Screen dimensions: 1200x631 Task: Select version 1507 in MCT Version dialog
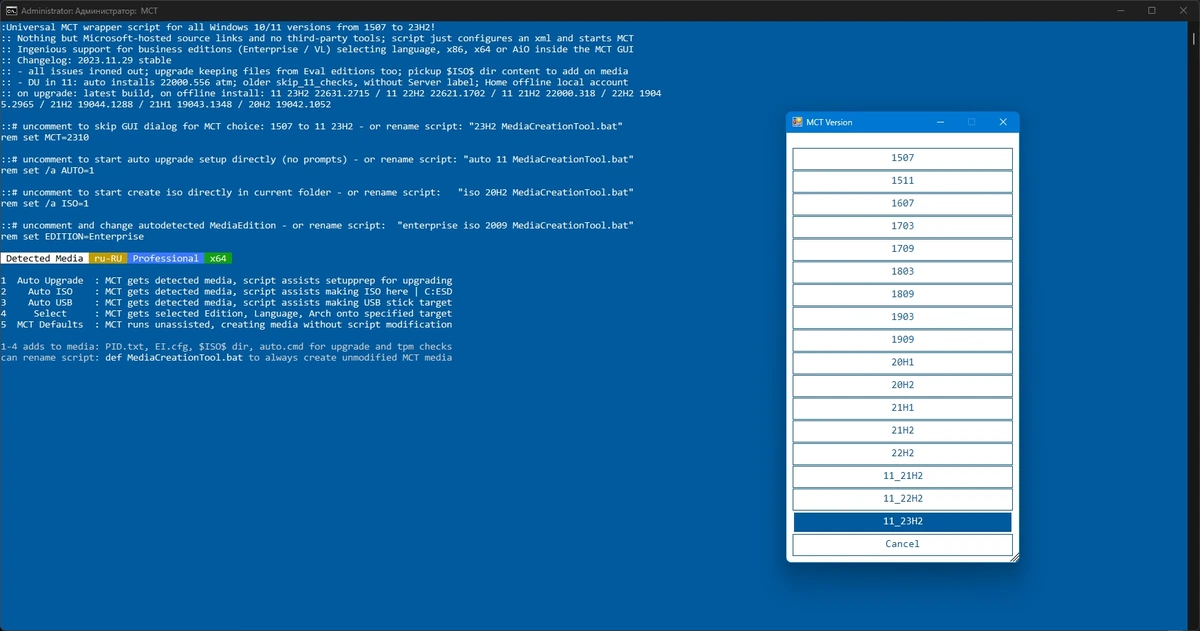pos(902,158)
